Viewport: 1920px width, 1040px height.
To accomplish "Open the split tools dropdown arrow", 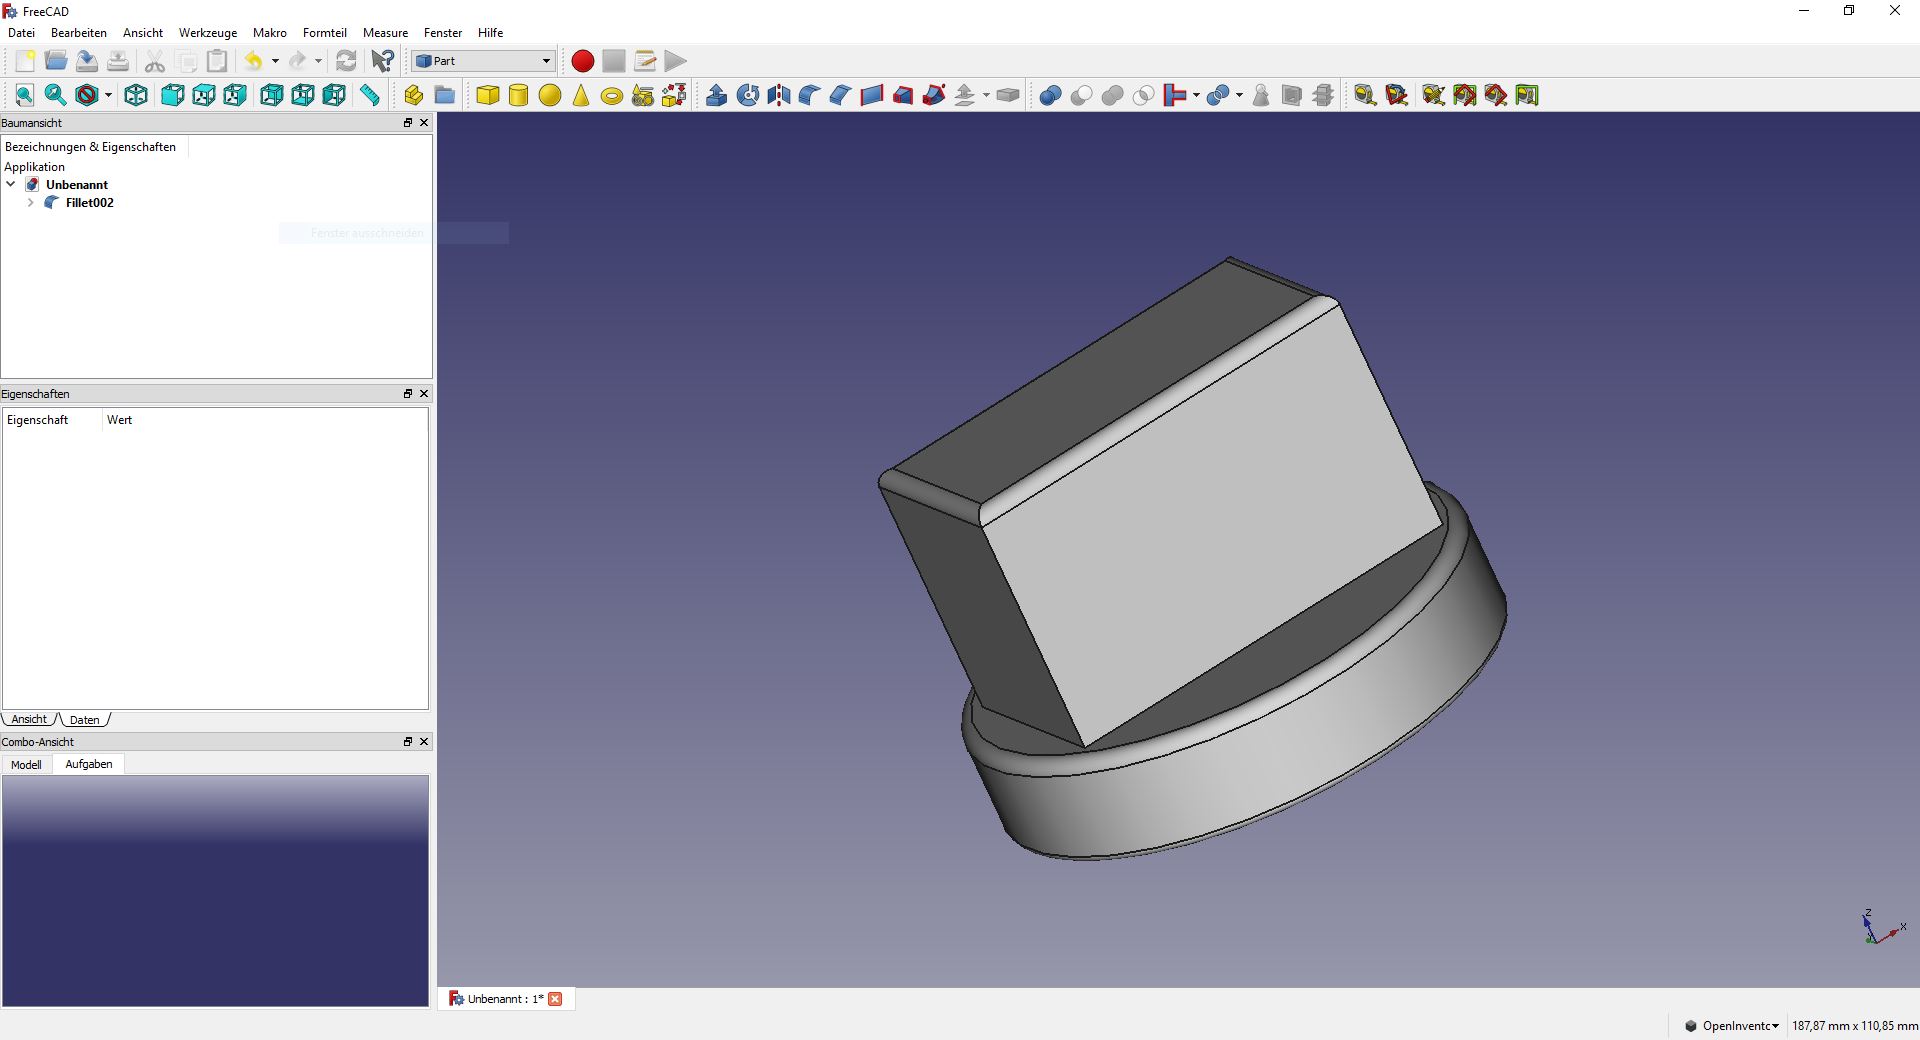I will click(1239, 95).
